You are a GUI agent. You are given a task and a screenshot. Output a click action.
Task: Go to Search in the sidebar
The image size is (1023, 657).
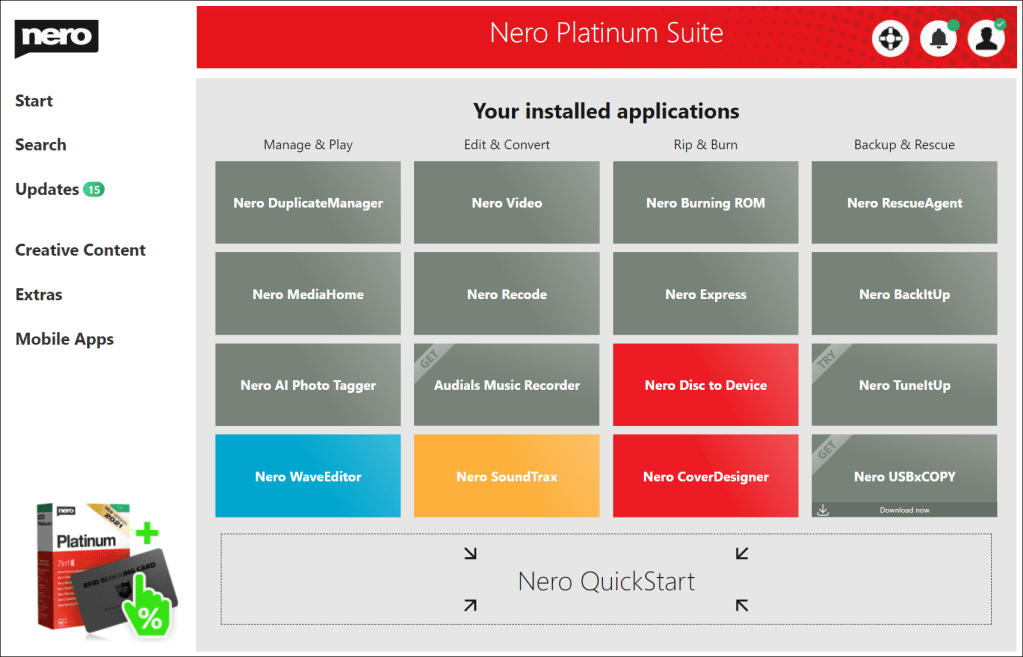click(x=41, y=145)
